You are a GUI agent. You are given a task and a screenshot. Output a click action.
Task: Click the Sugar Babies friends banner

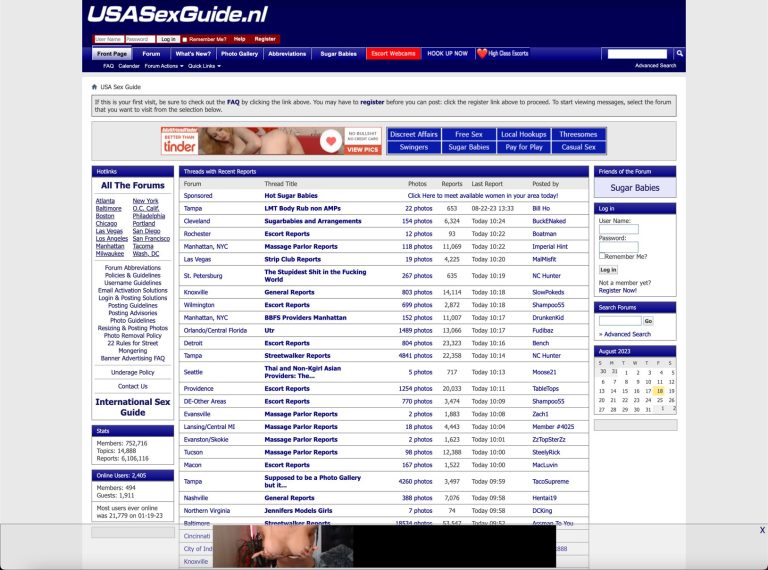tap(635, 188)
